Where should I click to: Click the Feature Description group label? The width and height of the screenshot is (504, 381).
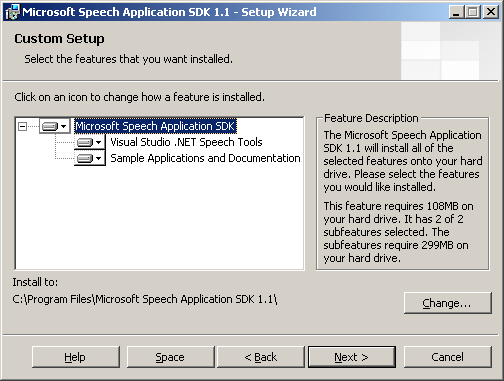tap(371, 118)
